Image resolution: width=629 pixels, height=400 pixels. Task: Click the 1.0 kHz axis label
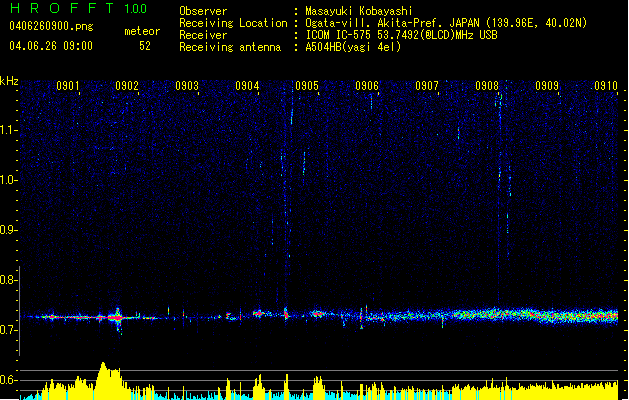click(8, 180)
